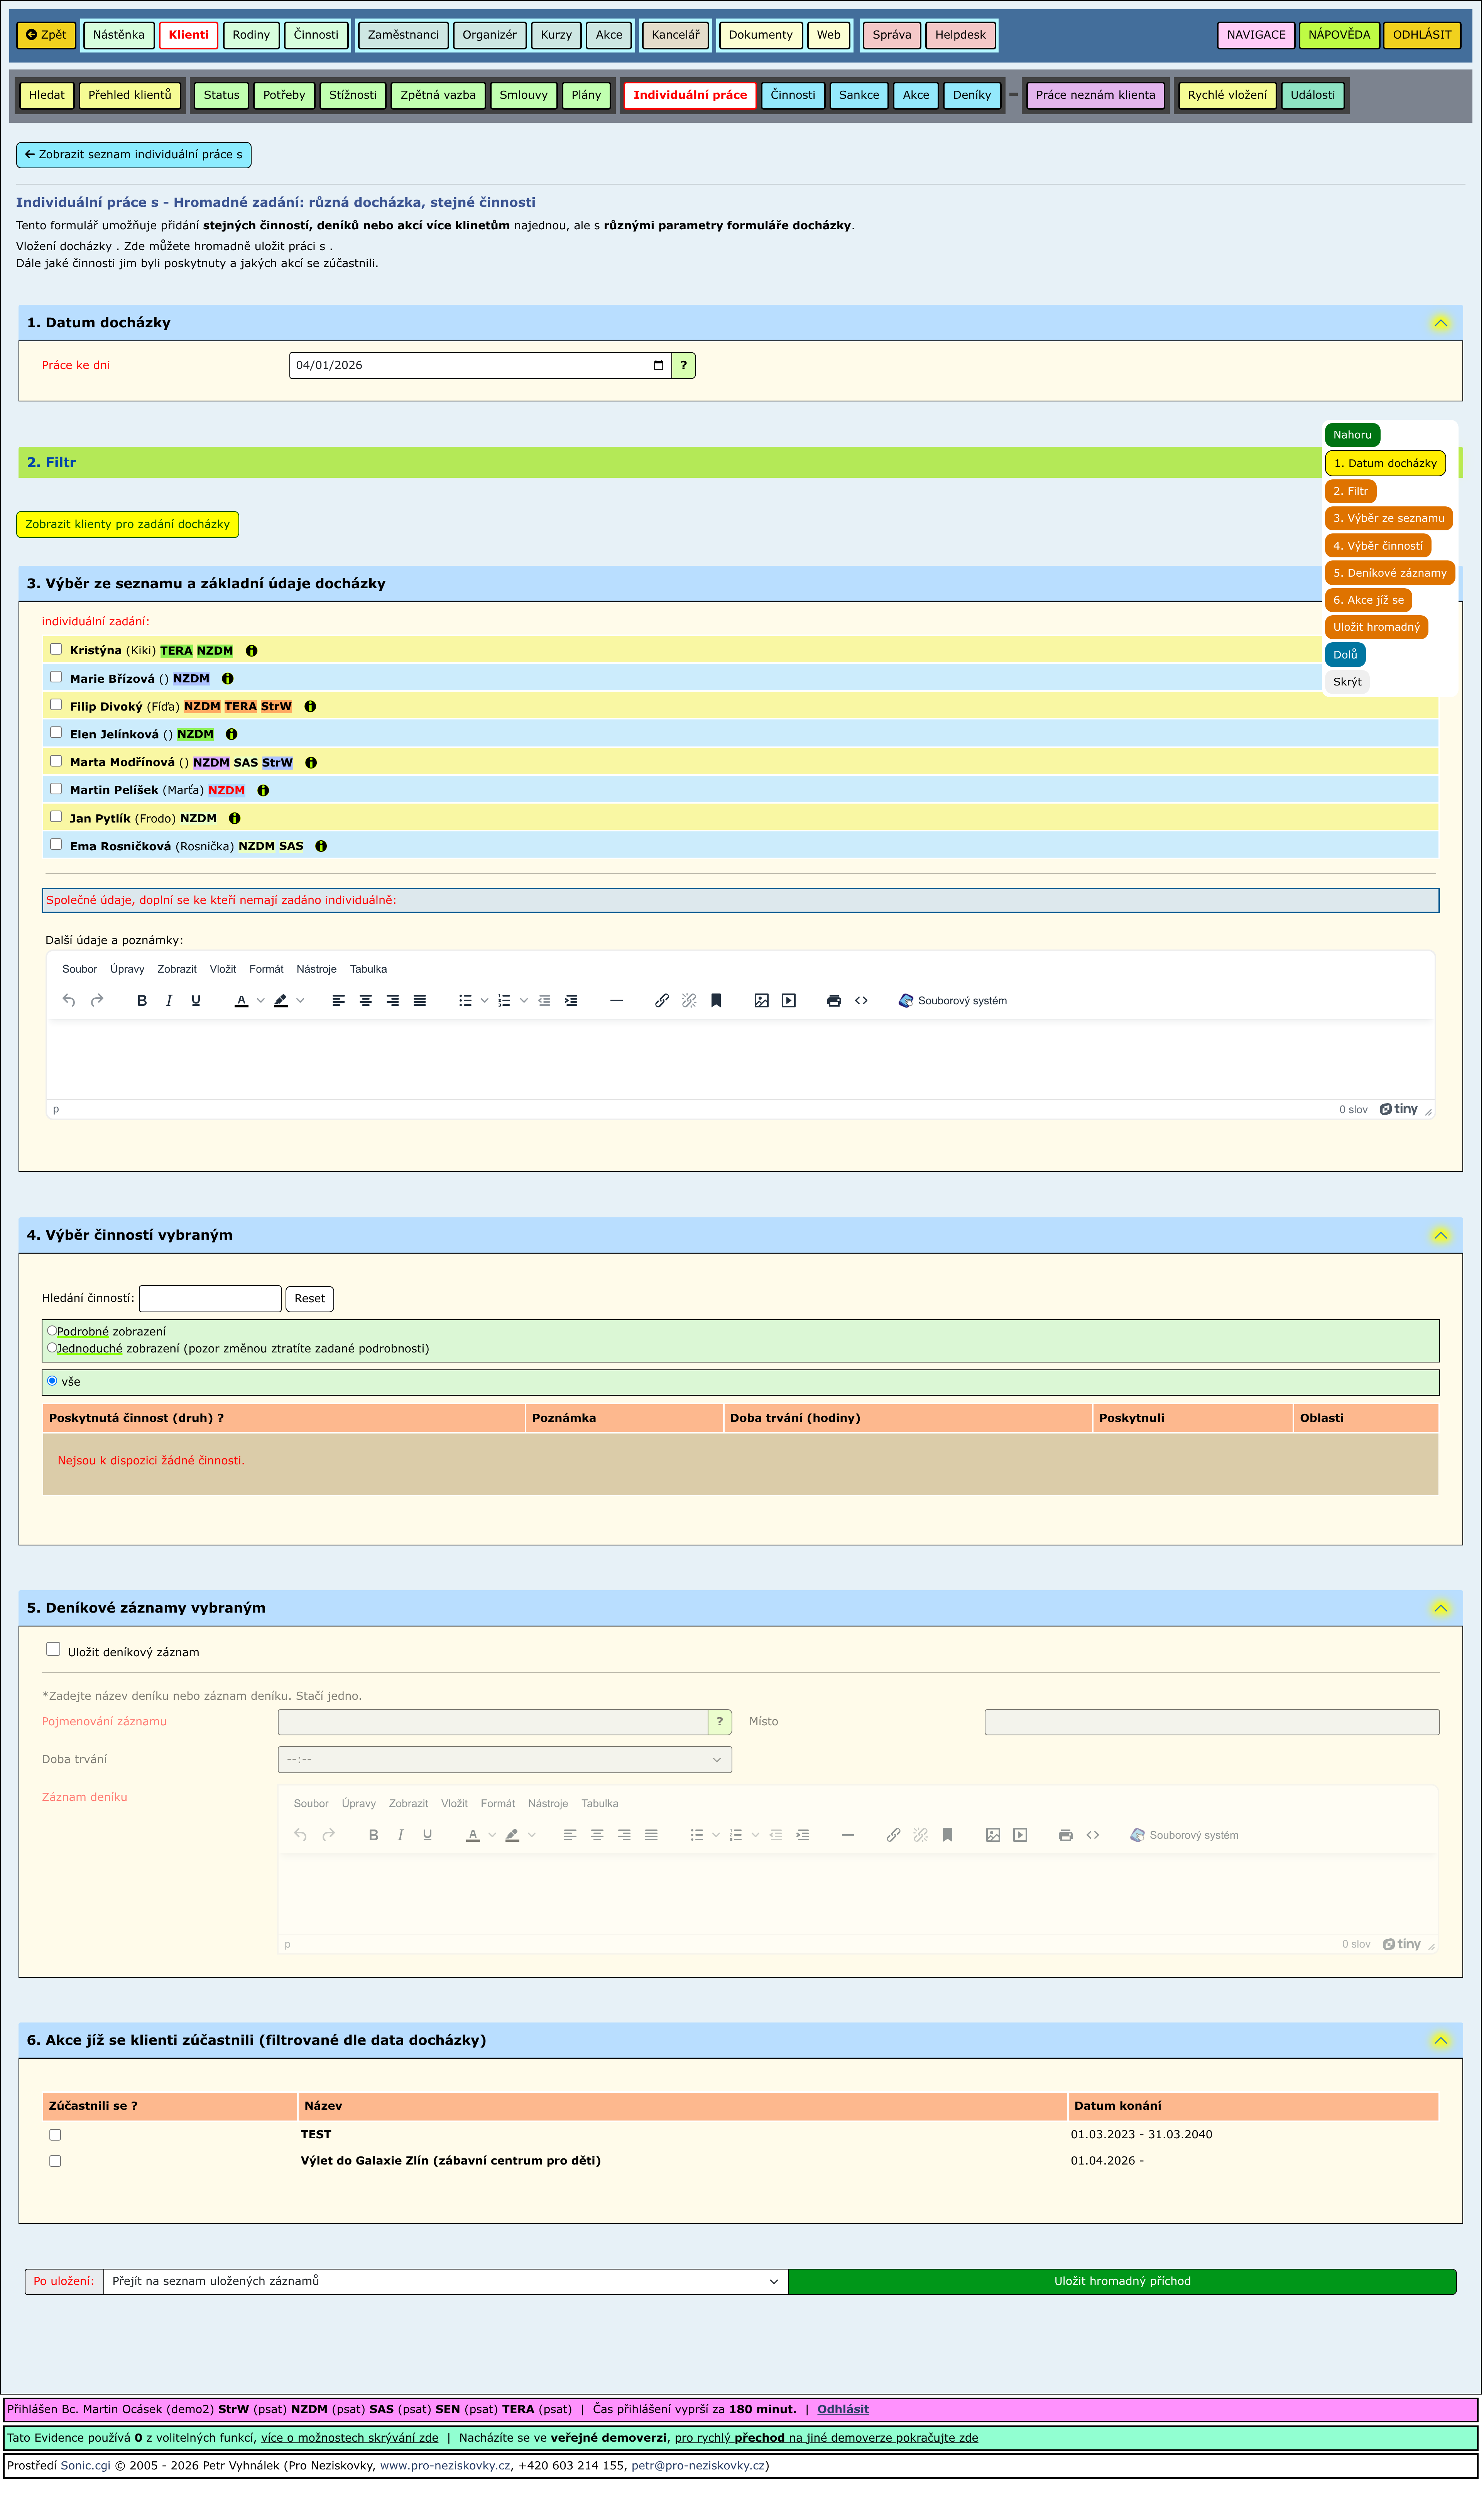Open Soubor menu in Další údaje editor
Viewport: 1484px width, 2498px height.
coord(80,970)
